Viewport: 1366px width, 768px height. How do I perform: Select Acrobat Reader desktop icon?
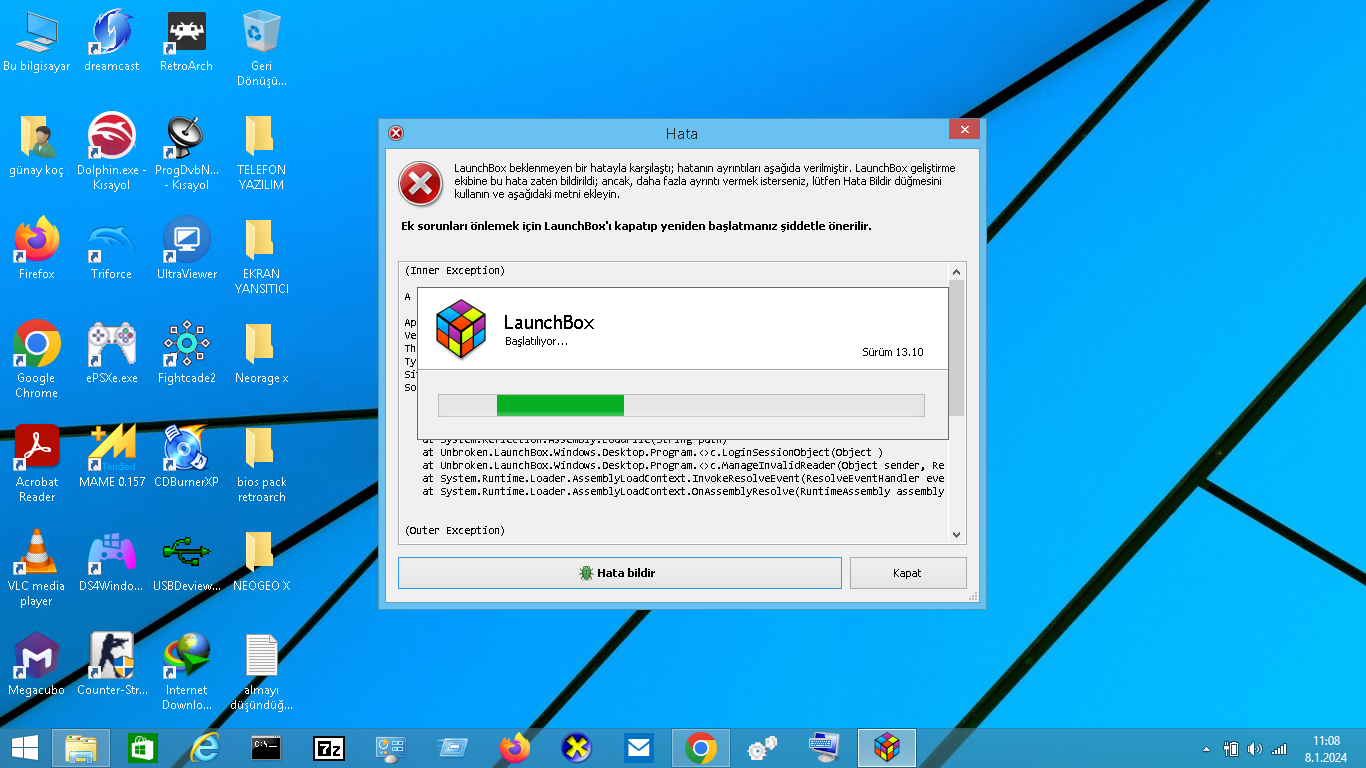point(37,464)
